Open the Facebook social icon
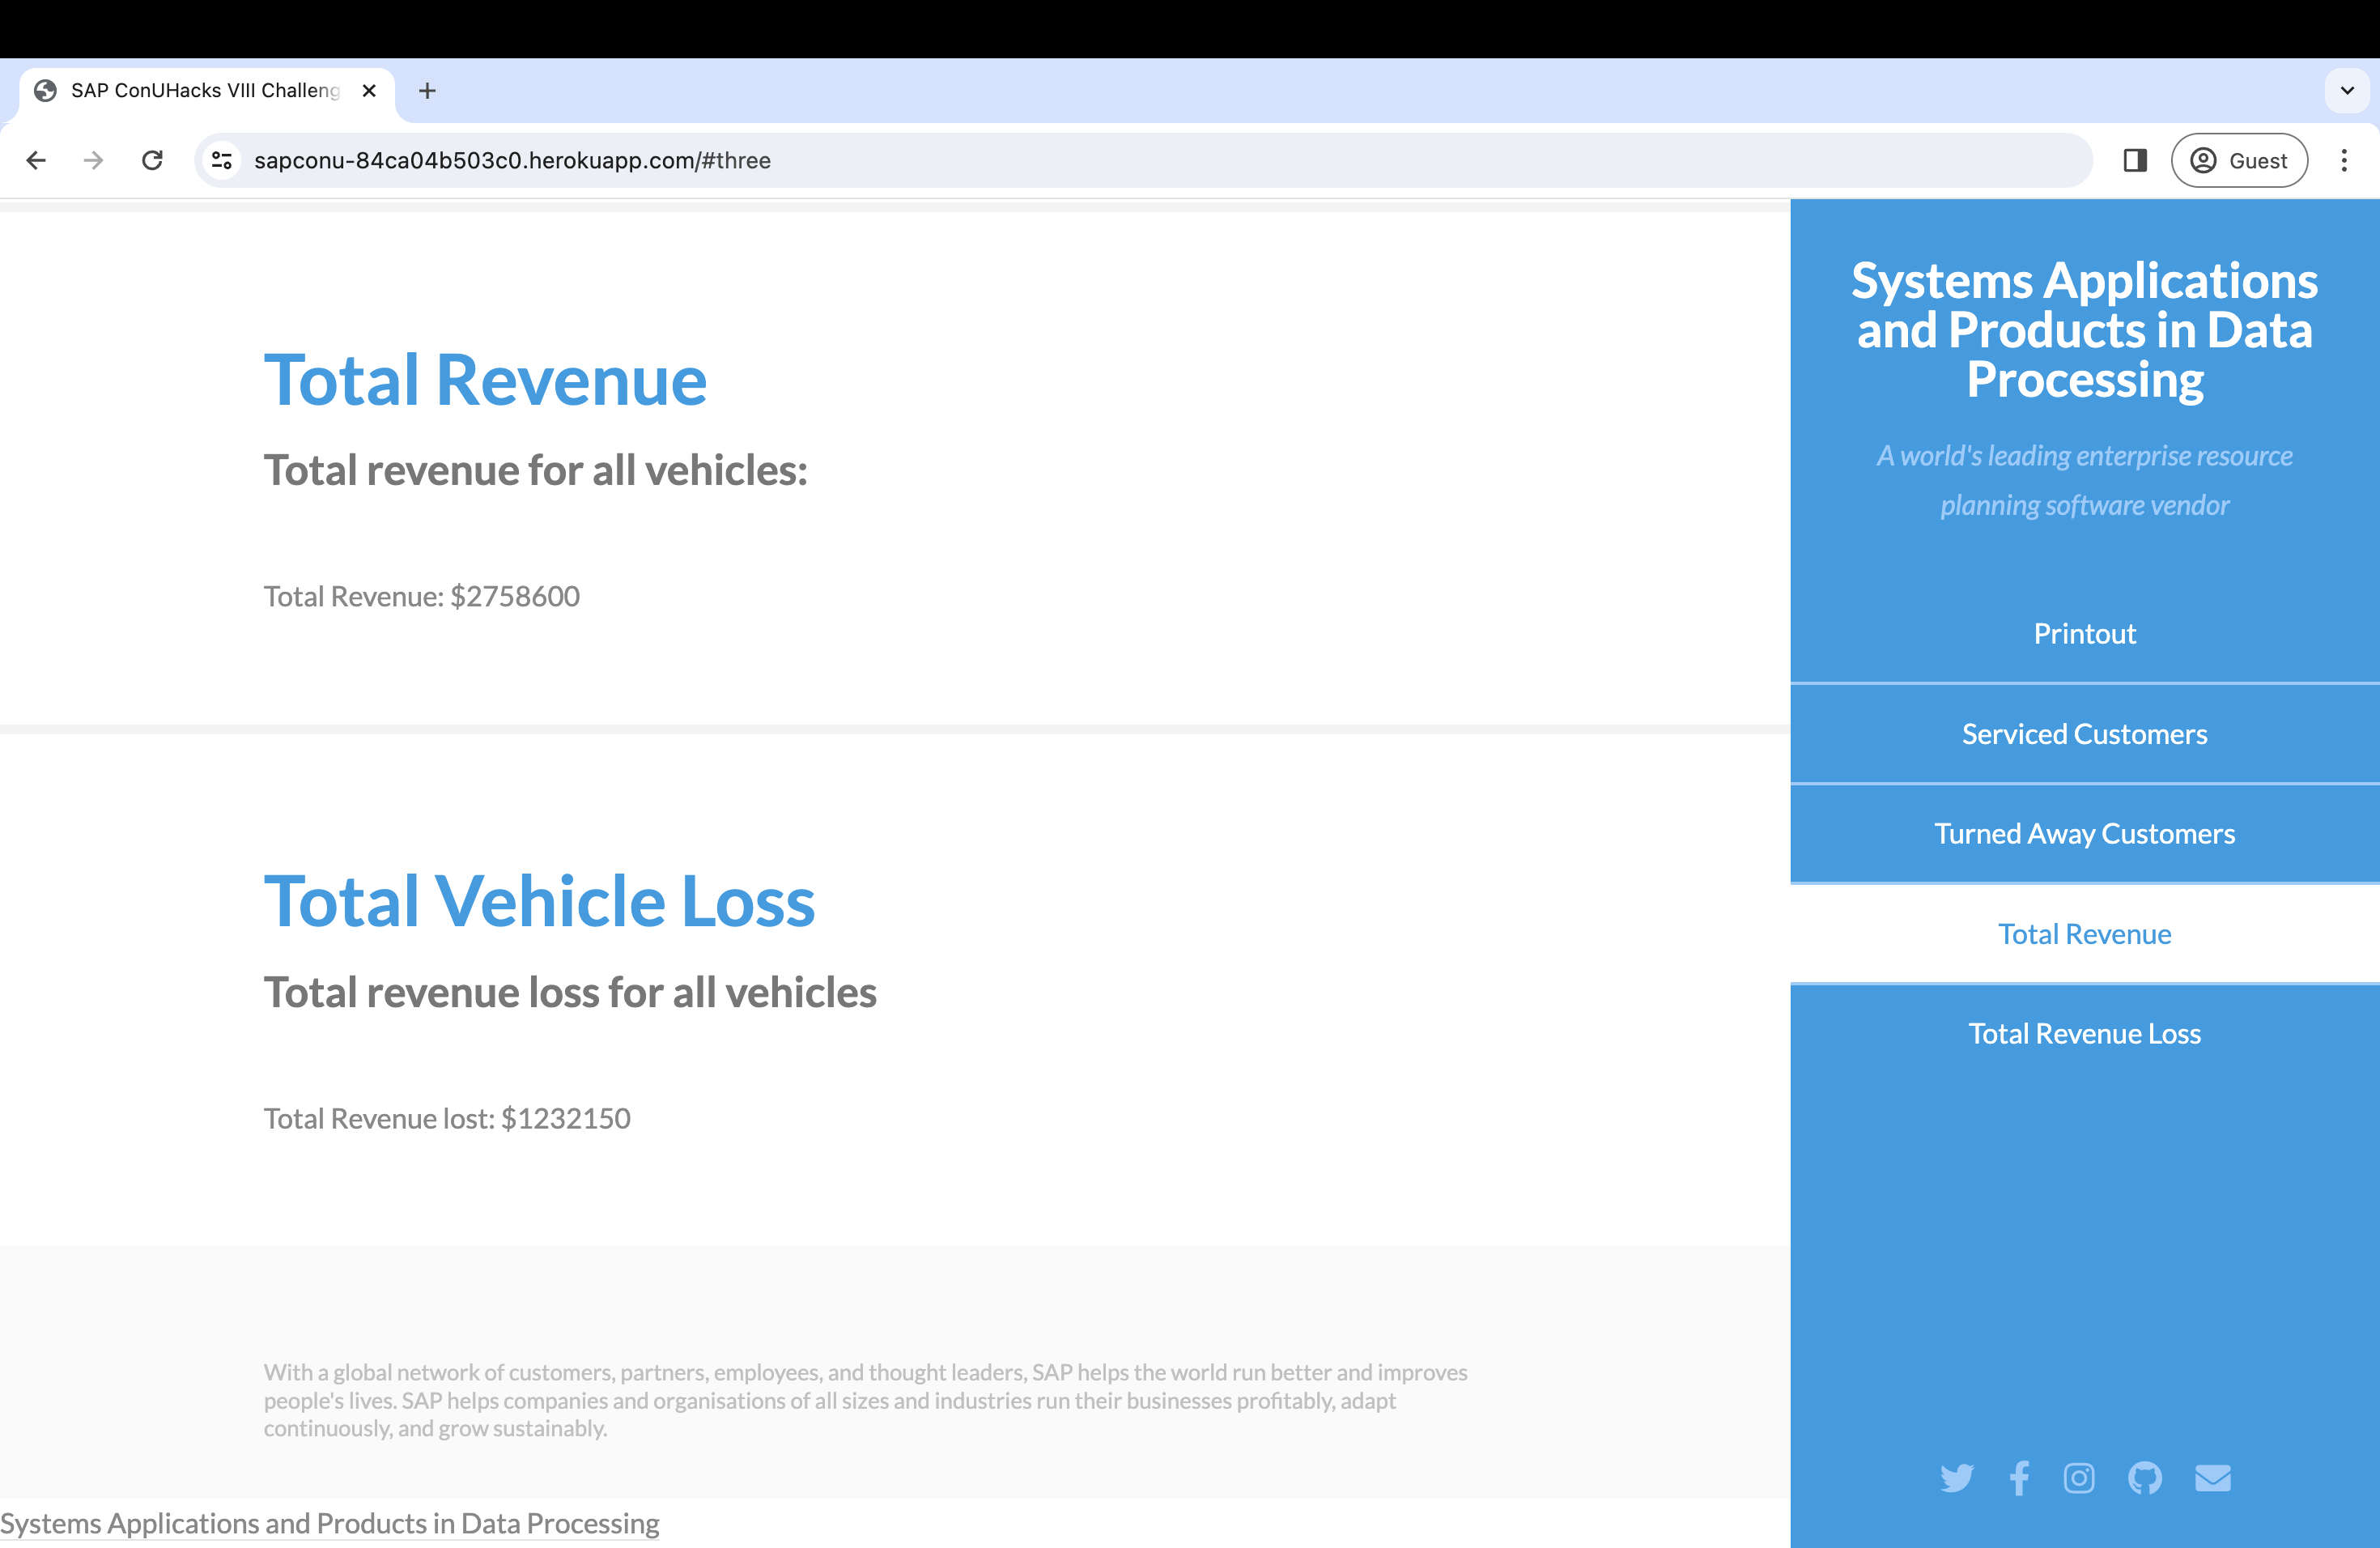Image resolution: width=2380 pixels, height=1548 pixels. click(x=2019, y=1478)
